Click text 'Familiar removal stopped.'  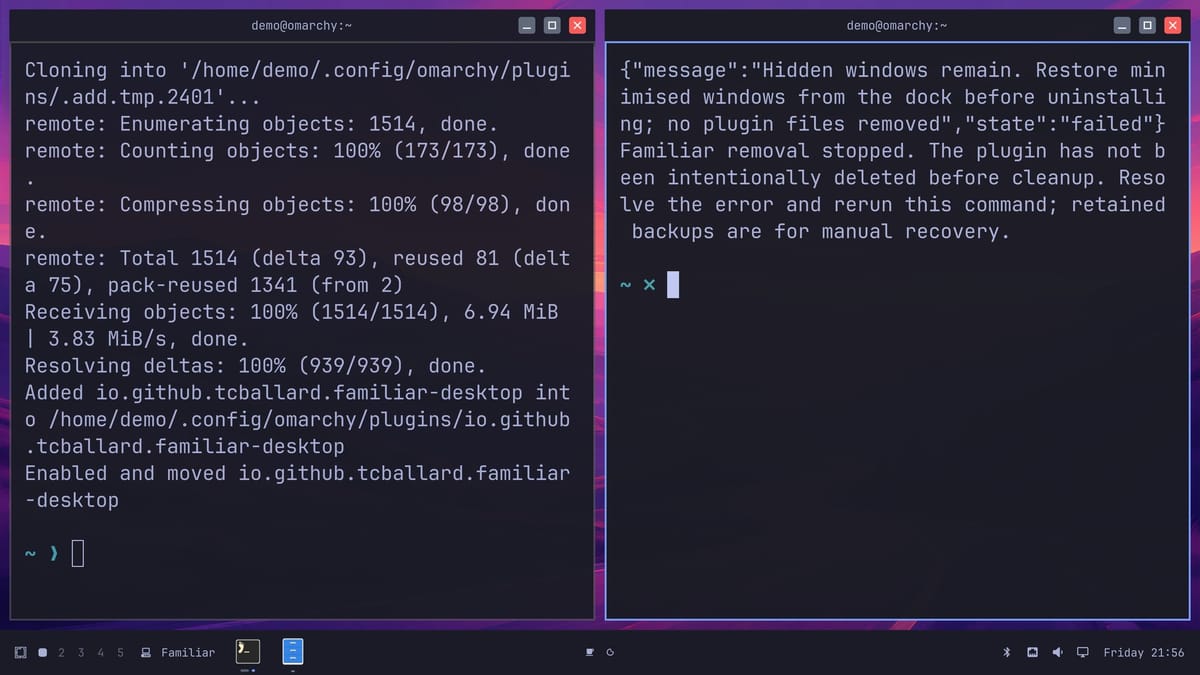(x=768, y=151)
